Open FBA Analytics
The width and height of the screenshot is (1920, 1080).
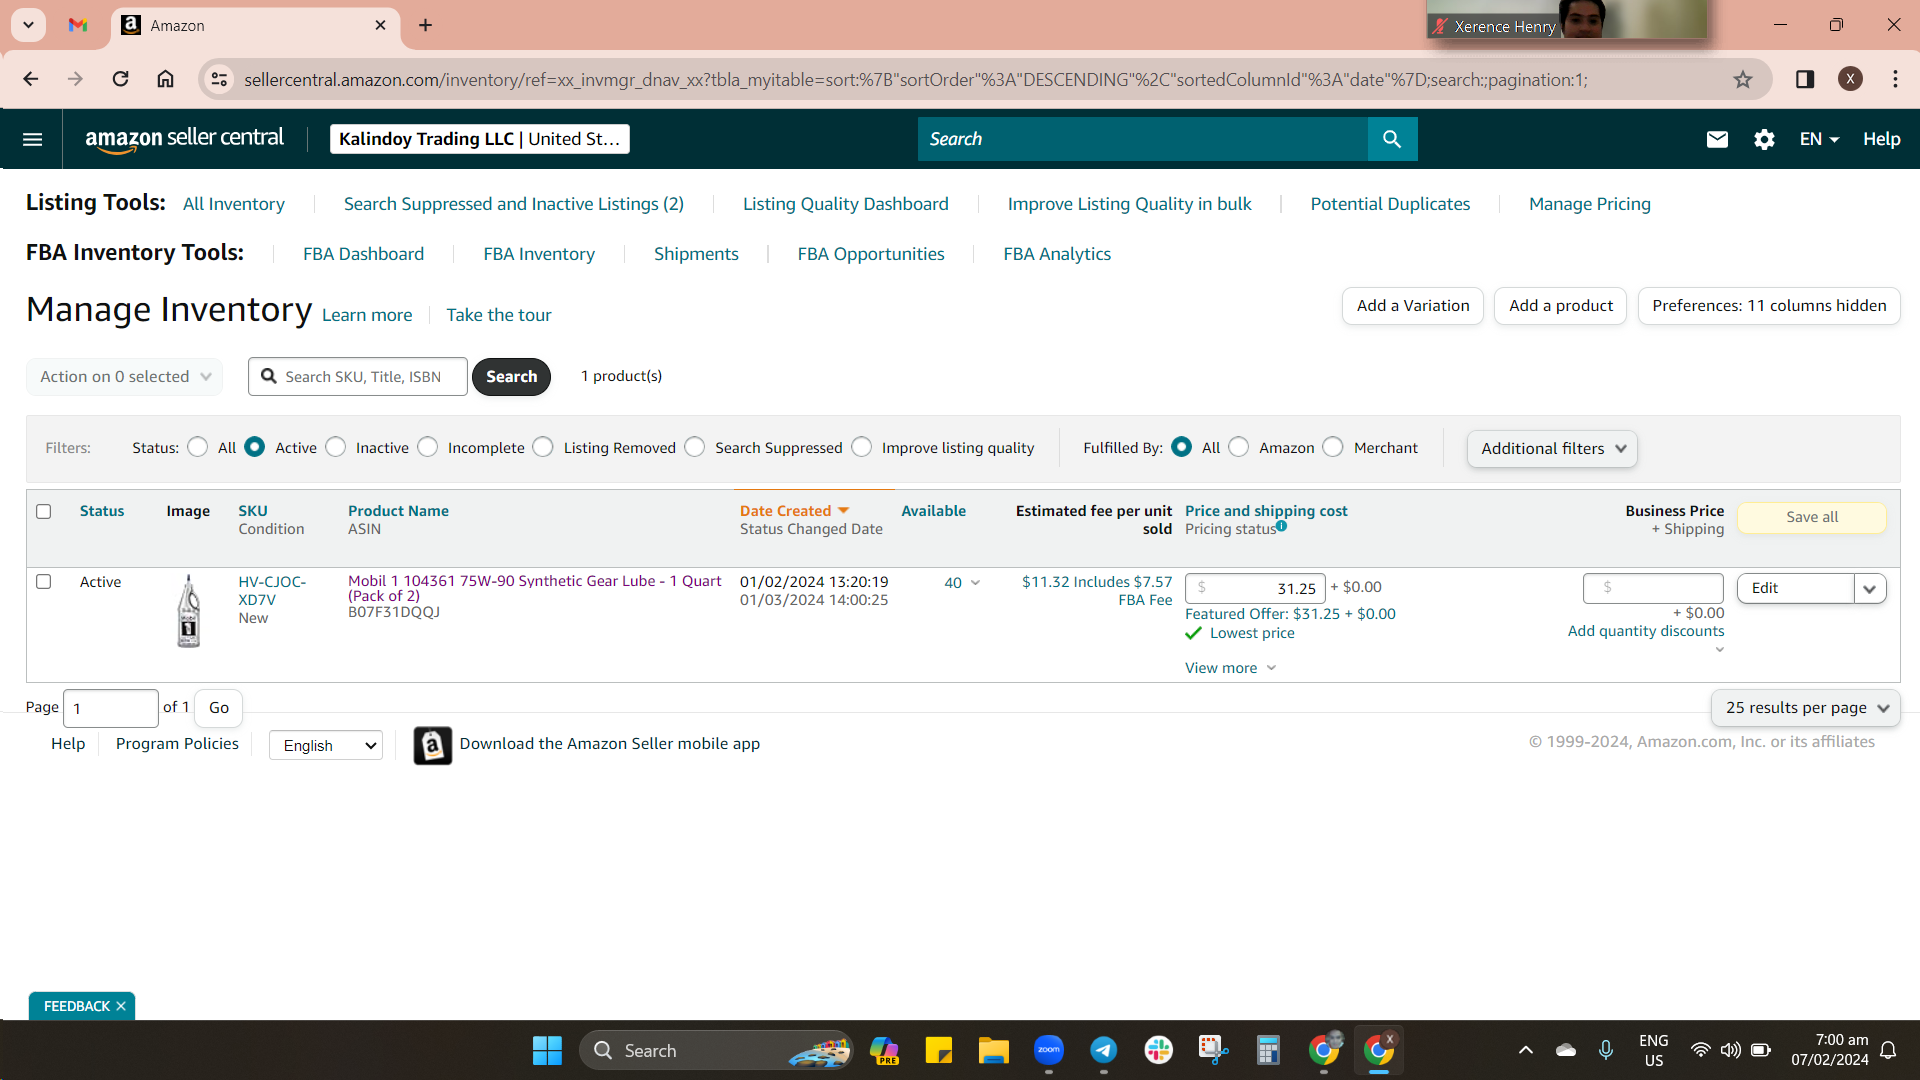coord(1057,254)
